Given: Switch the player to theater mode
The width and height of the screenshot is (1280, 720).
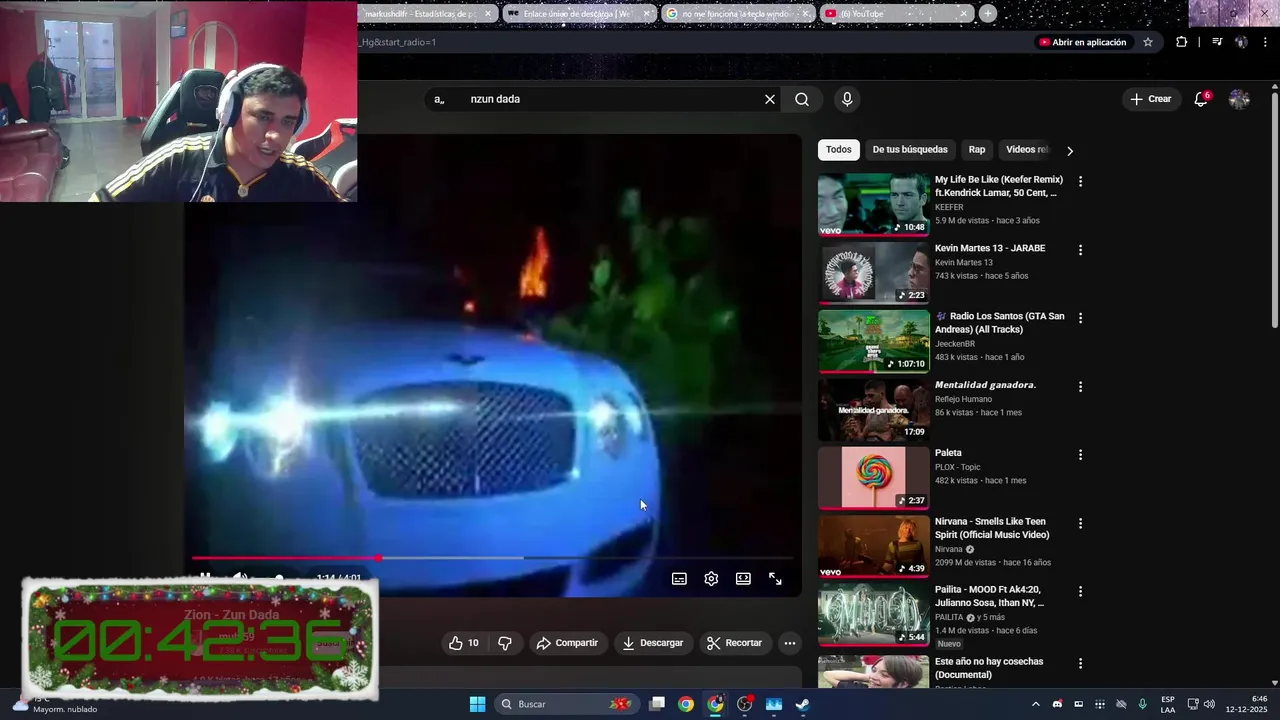Looking at the screenshot, I should [x=743, y=579].
